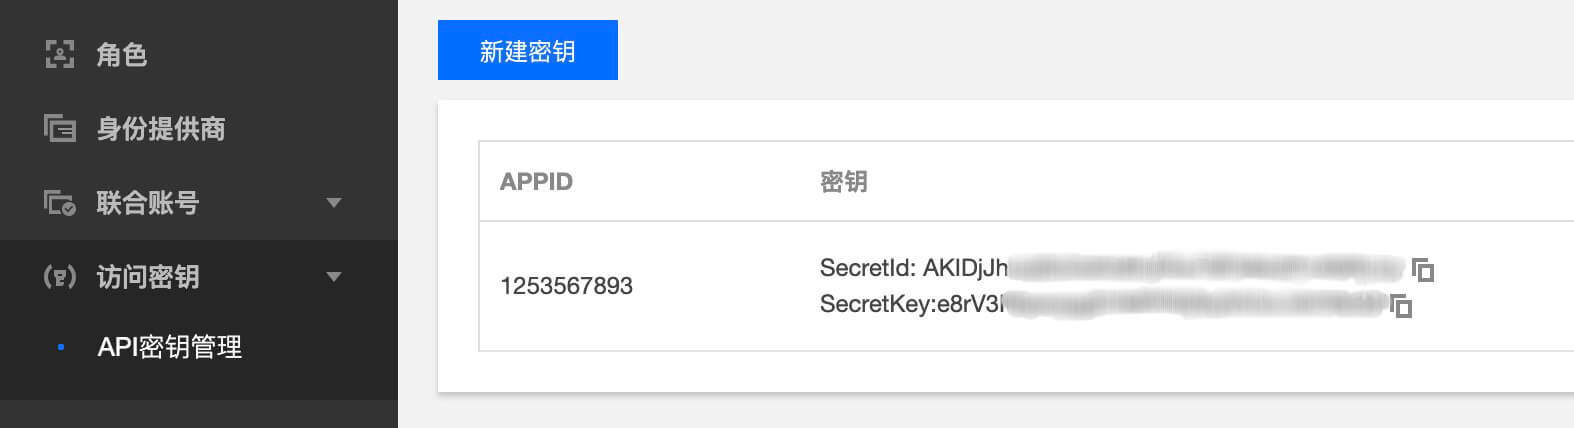Click the 联合账号 federated account icon
Image resolution: width=1574 pixels, height=428 pixels.
tap(60, 202)
